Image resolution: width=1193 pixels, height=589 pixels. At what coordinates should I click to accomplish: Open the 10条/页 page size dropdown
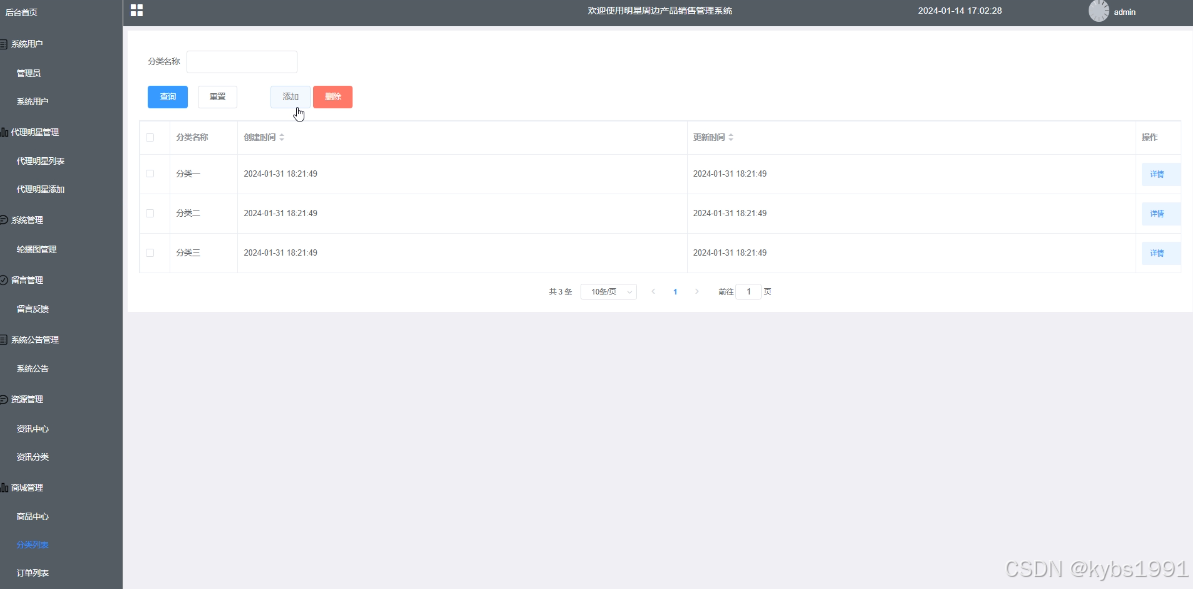tap(608, 291)
